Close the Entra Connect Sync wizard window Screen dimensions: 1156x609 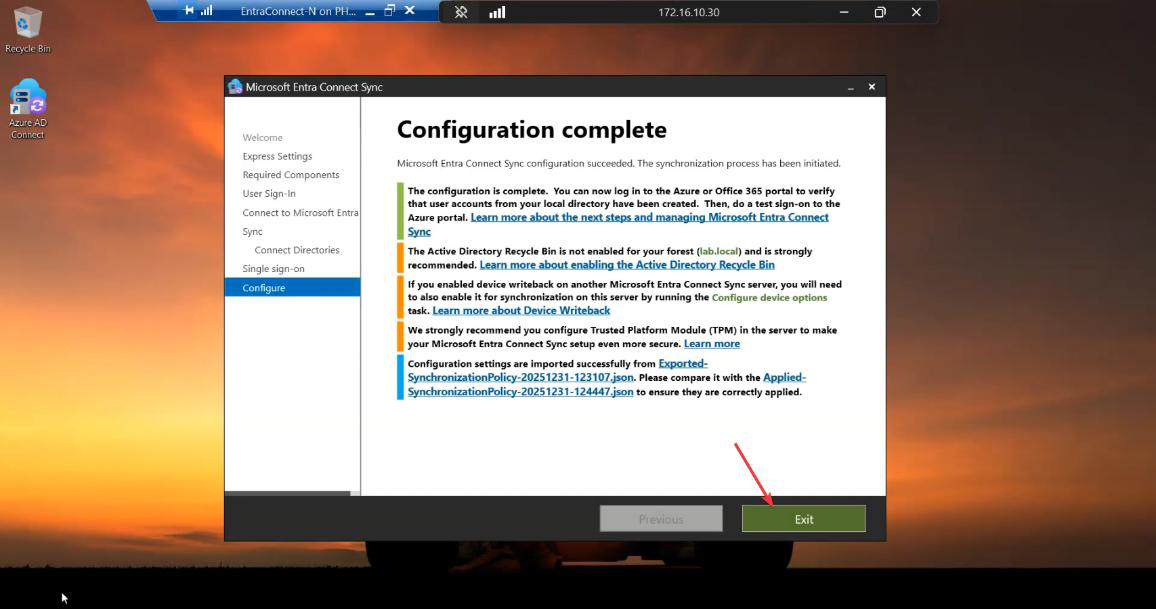(x=872, y=86)
